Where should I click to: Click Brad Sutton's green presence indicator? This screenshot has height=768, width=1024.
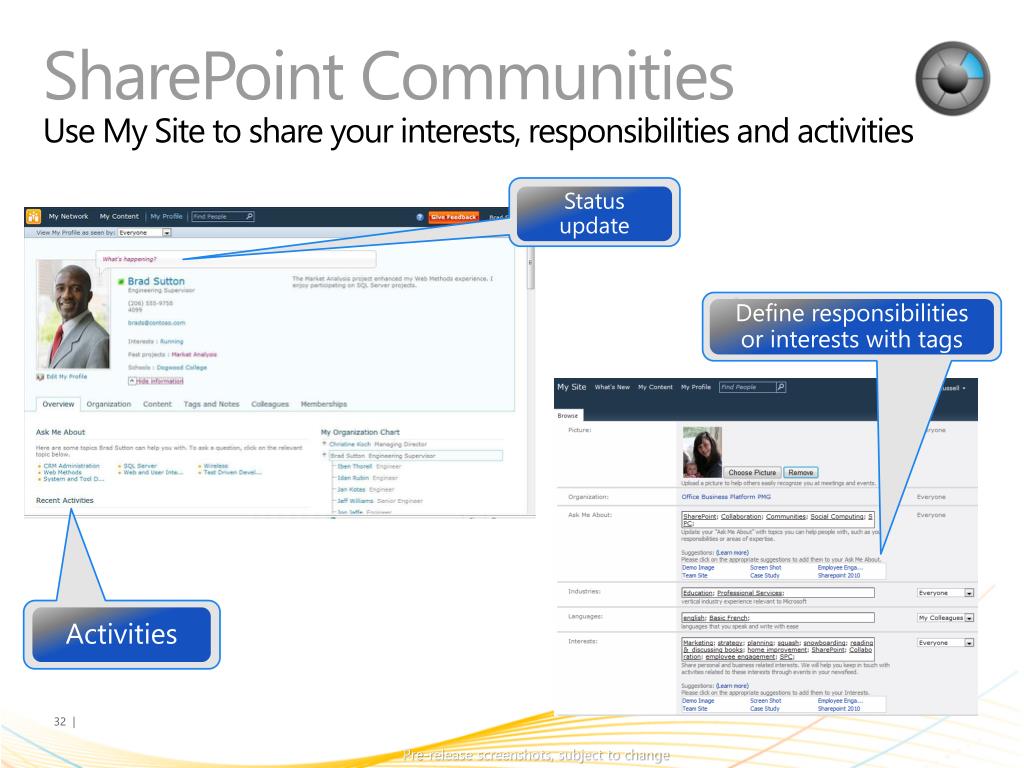(x=121, y=281)
